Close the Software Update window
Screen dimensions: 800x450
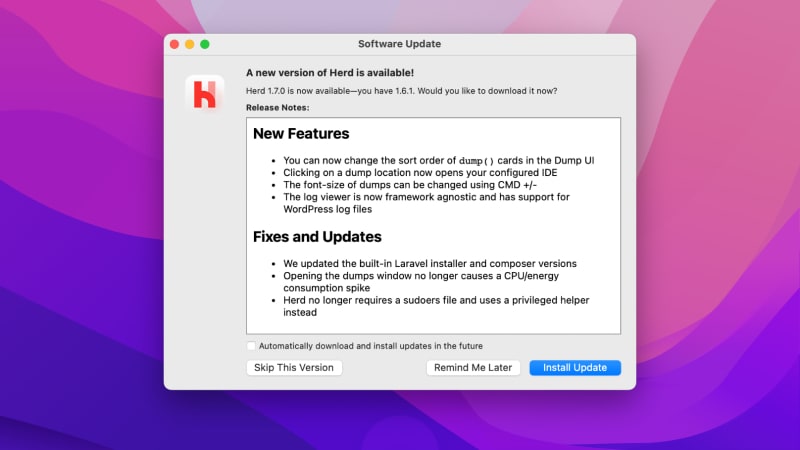(173, 44)
